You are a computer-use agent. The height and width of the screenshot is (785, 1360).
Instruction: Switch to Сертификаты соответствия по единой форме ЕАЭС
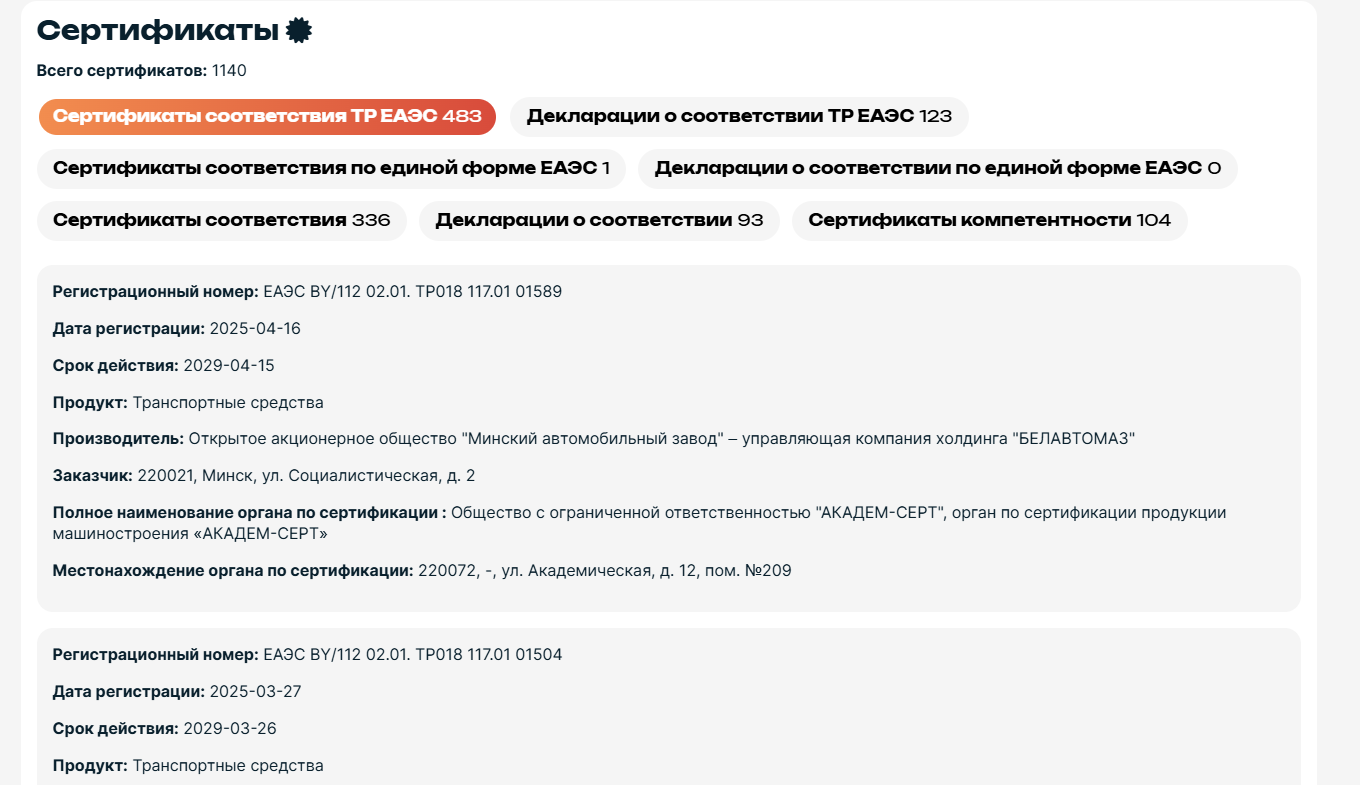(x=331, y=168)
